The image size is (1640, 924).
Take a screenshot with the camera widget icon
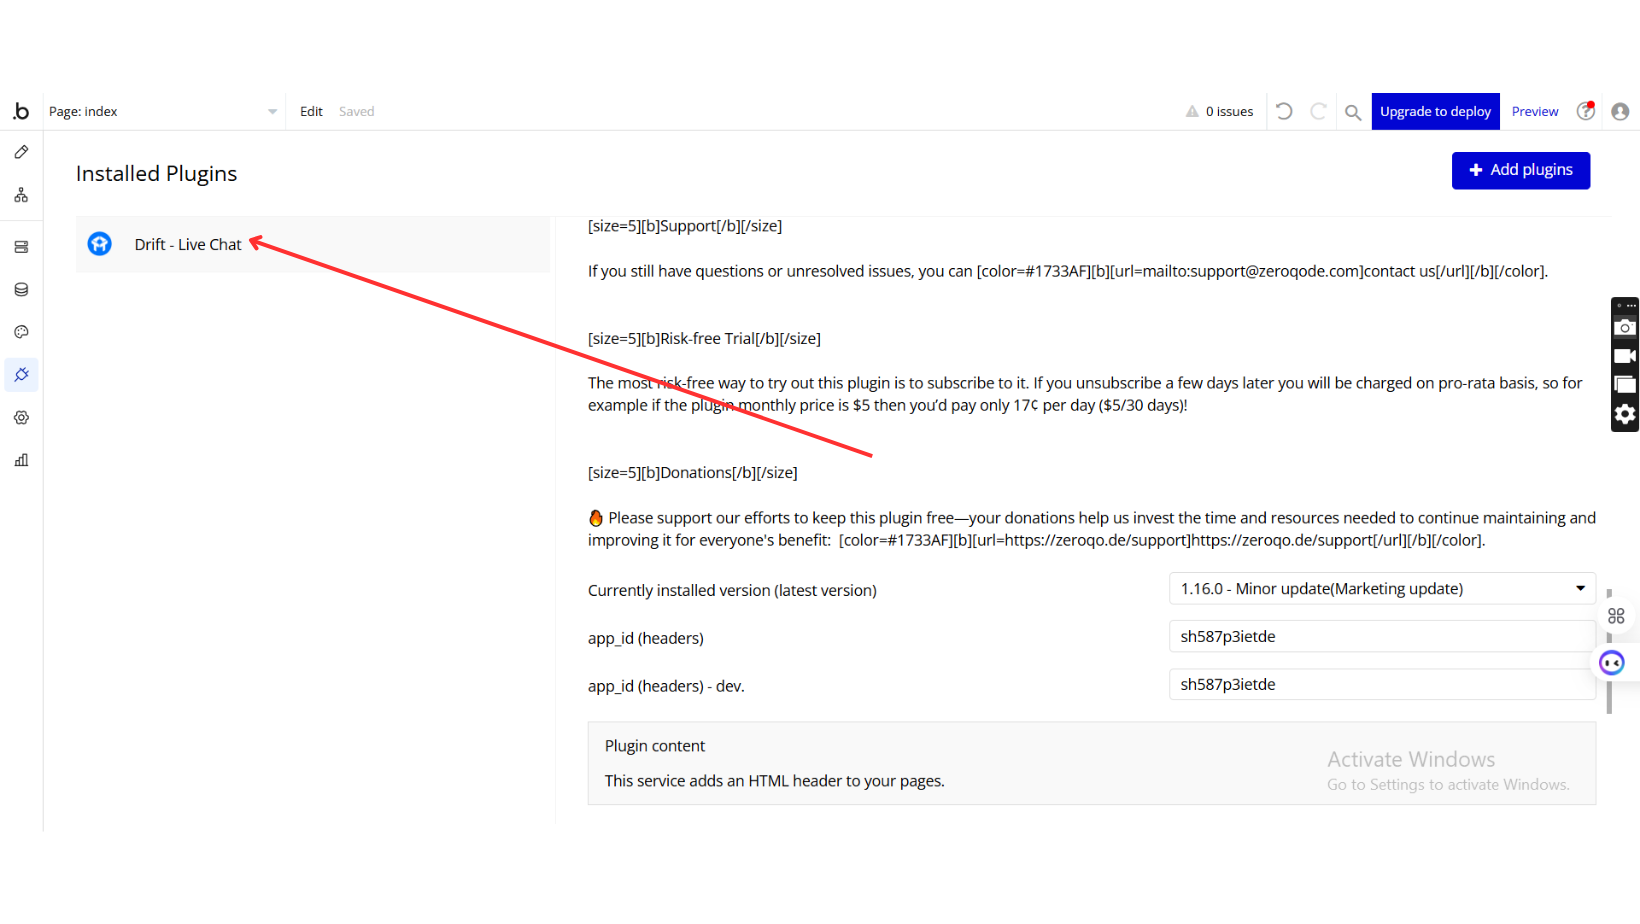click(x=1625, y=327)
